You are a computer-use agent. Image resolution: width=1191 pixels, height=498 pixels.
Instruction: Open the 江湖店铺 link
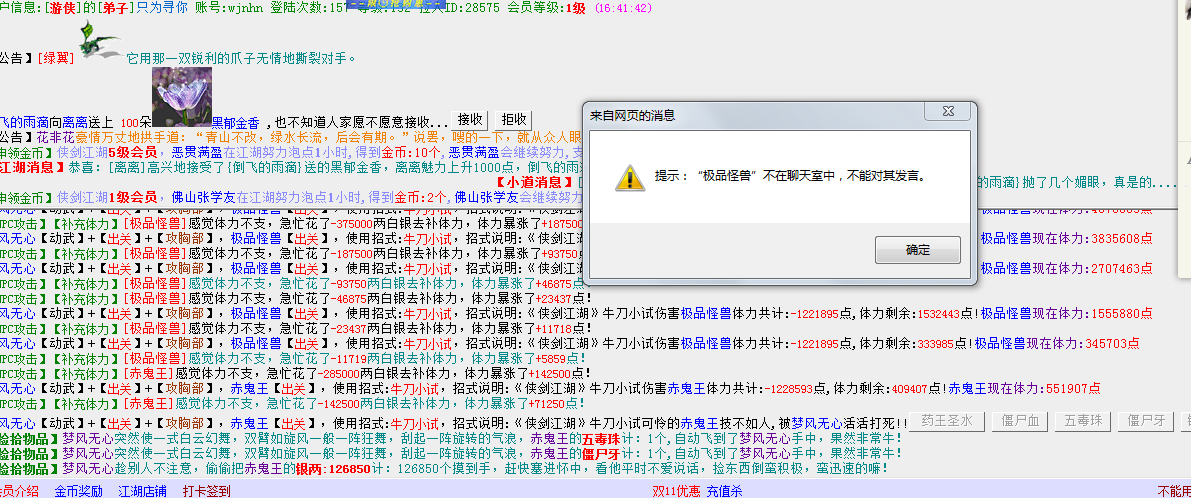142,491
